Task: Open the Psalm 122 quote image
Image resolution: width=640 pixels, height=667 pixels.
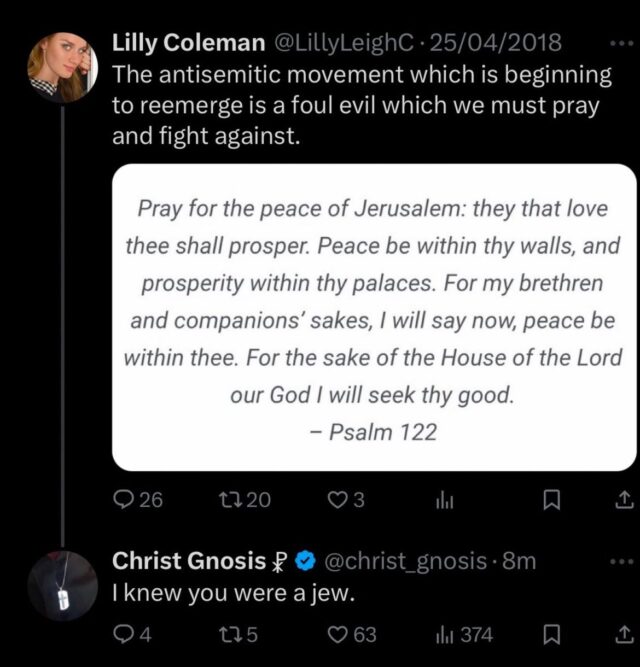Action: click(x=373, y=317)
